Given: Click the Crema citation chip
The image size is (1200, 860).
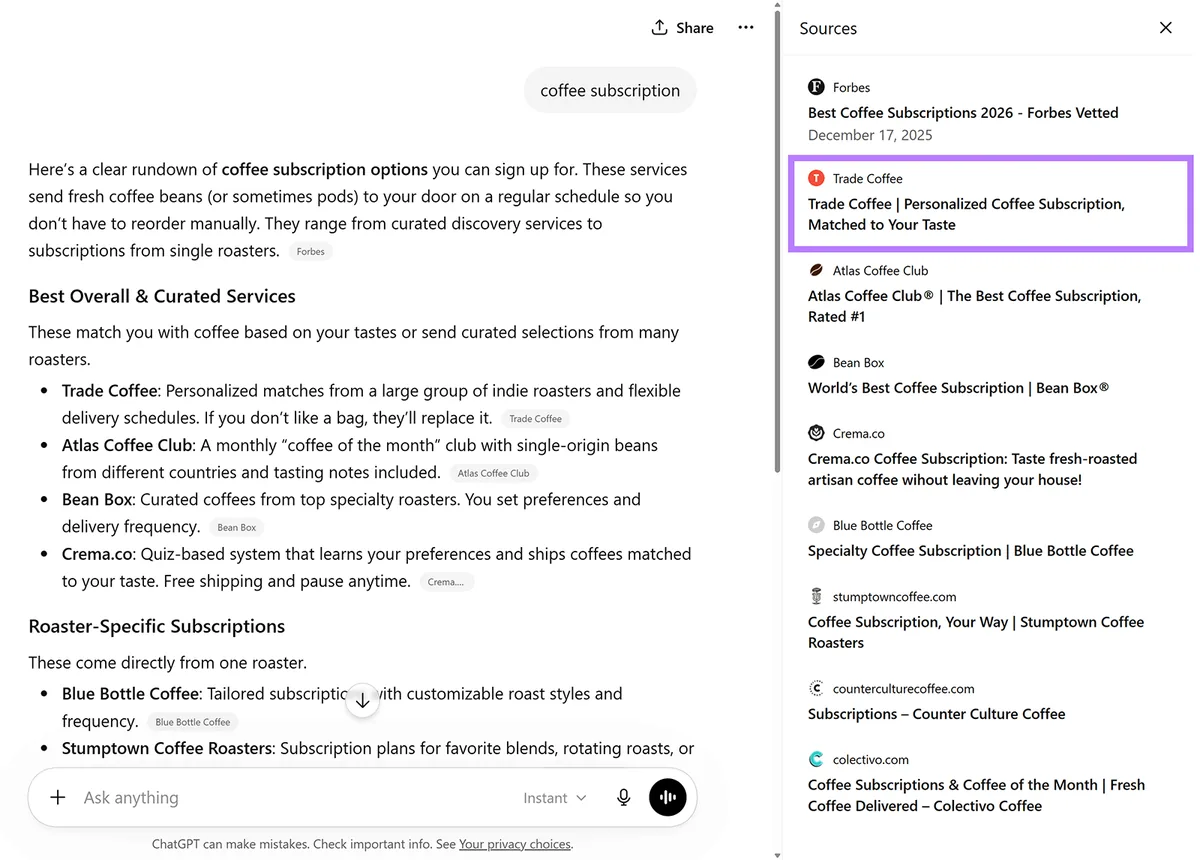Looking at the screenshot, I should click(446, 581).
